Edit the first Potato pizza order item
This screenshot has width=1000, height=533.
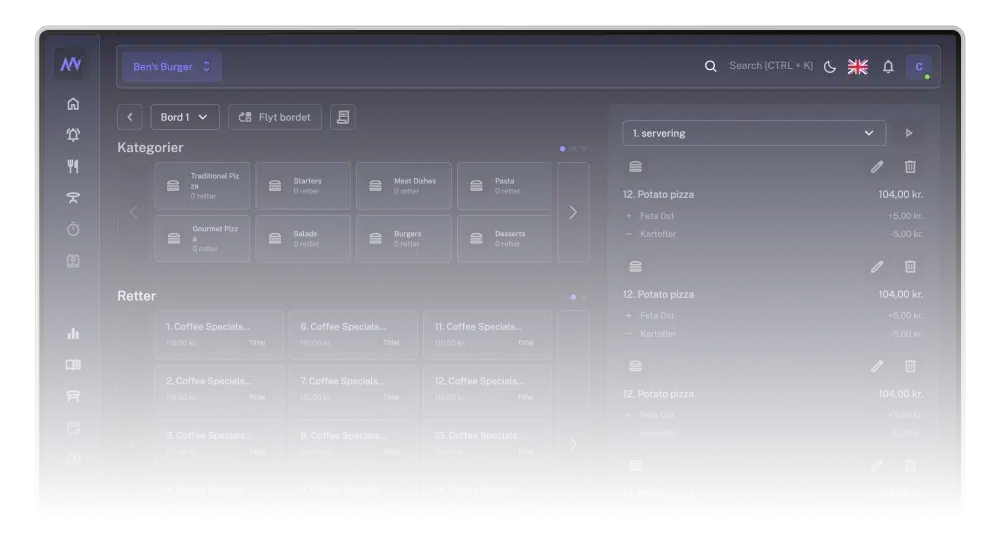pyautogui.click(x=877, y=167)
